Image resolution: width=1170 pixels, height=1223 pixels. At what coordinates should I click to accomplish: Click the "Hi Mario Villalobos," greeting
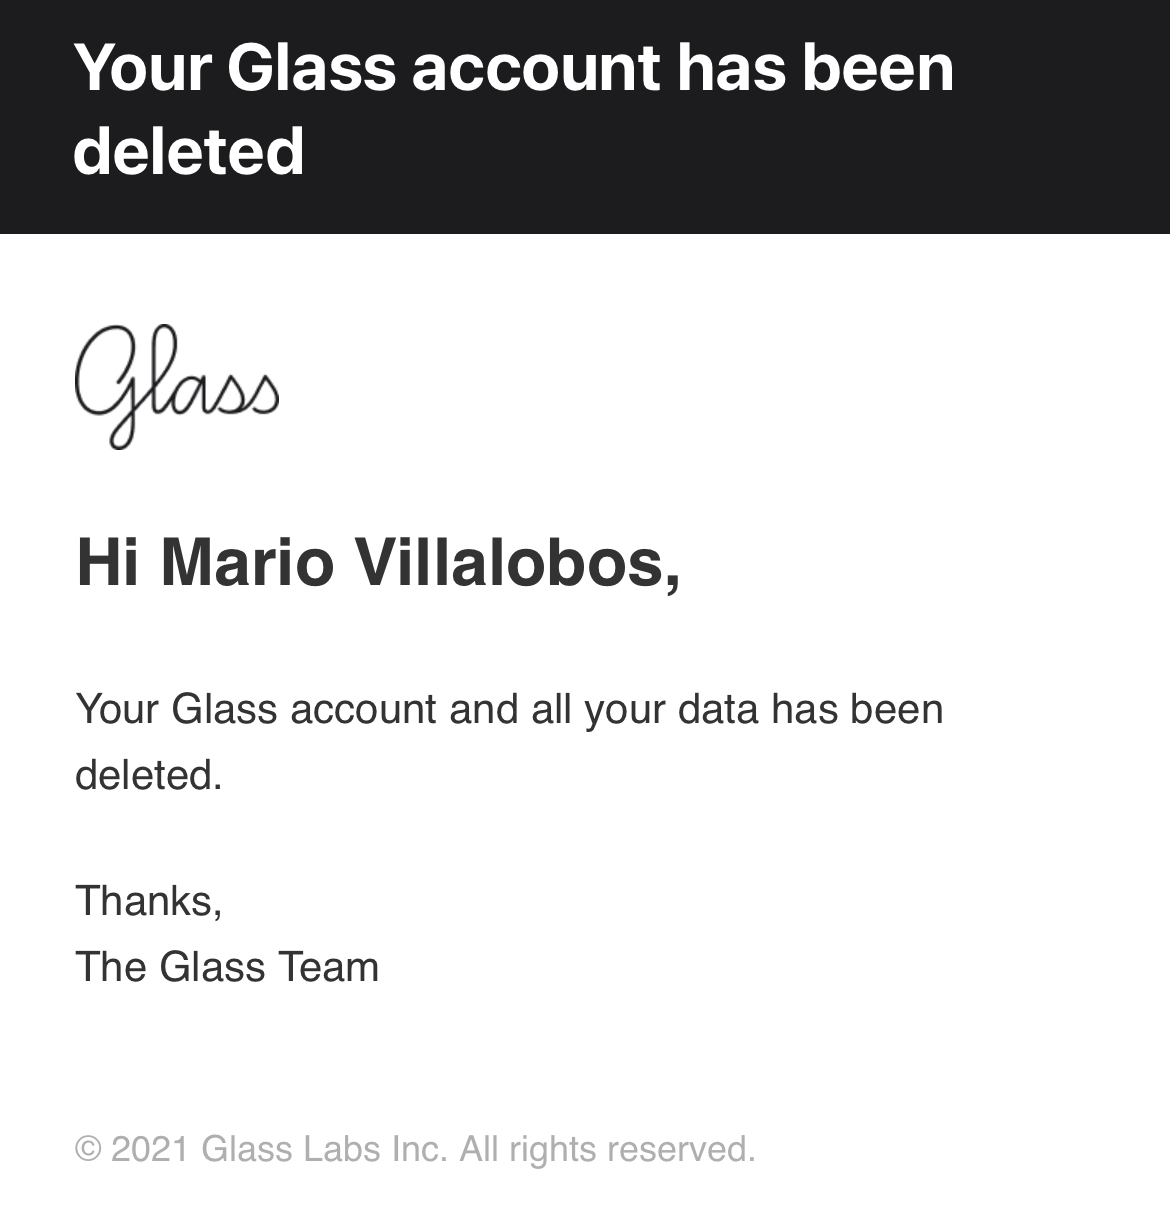[x=378, y=562]
